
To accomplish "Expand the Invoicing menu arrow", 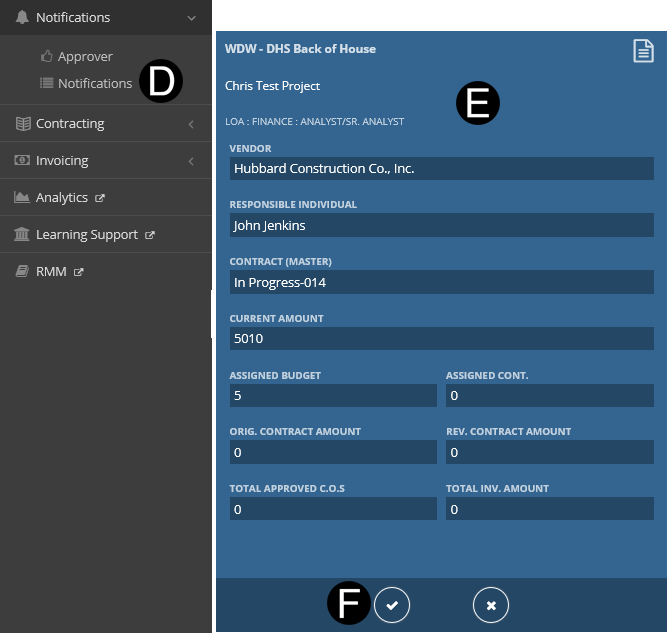I will [191, 161].
